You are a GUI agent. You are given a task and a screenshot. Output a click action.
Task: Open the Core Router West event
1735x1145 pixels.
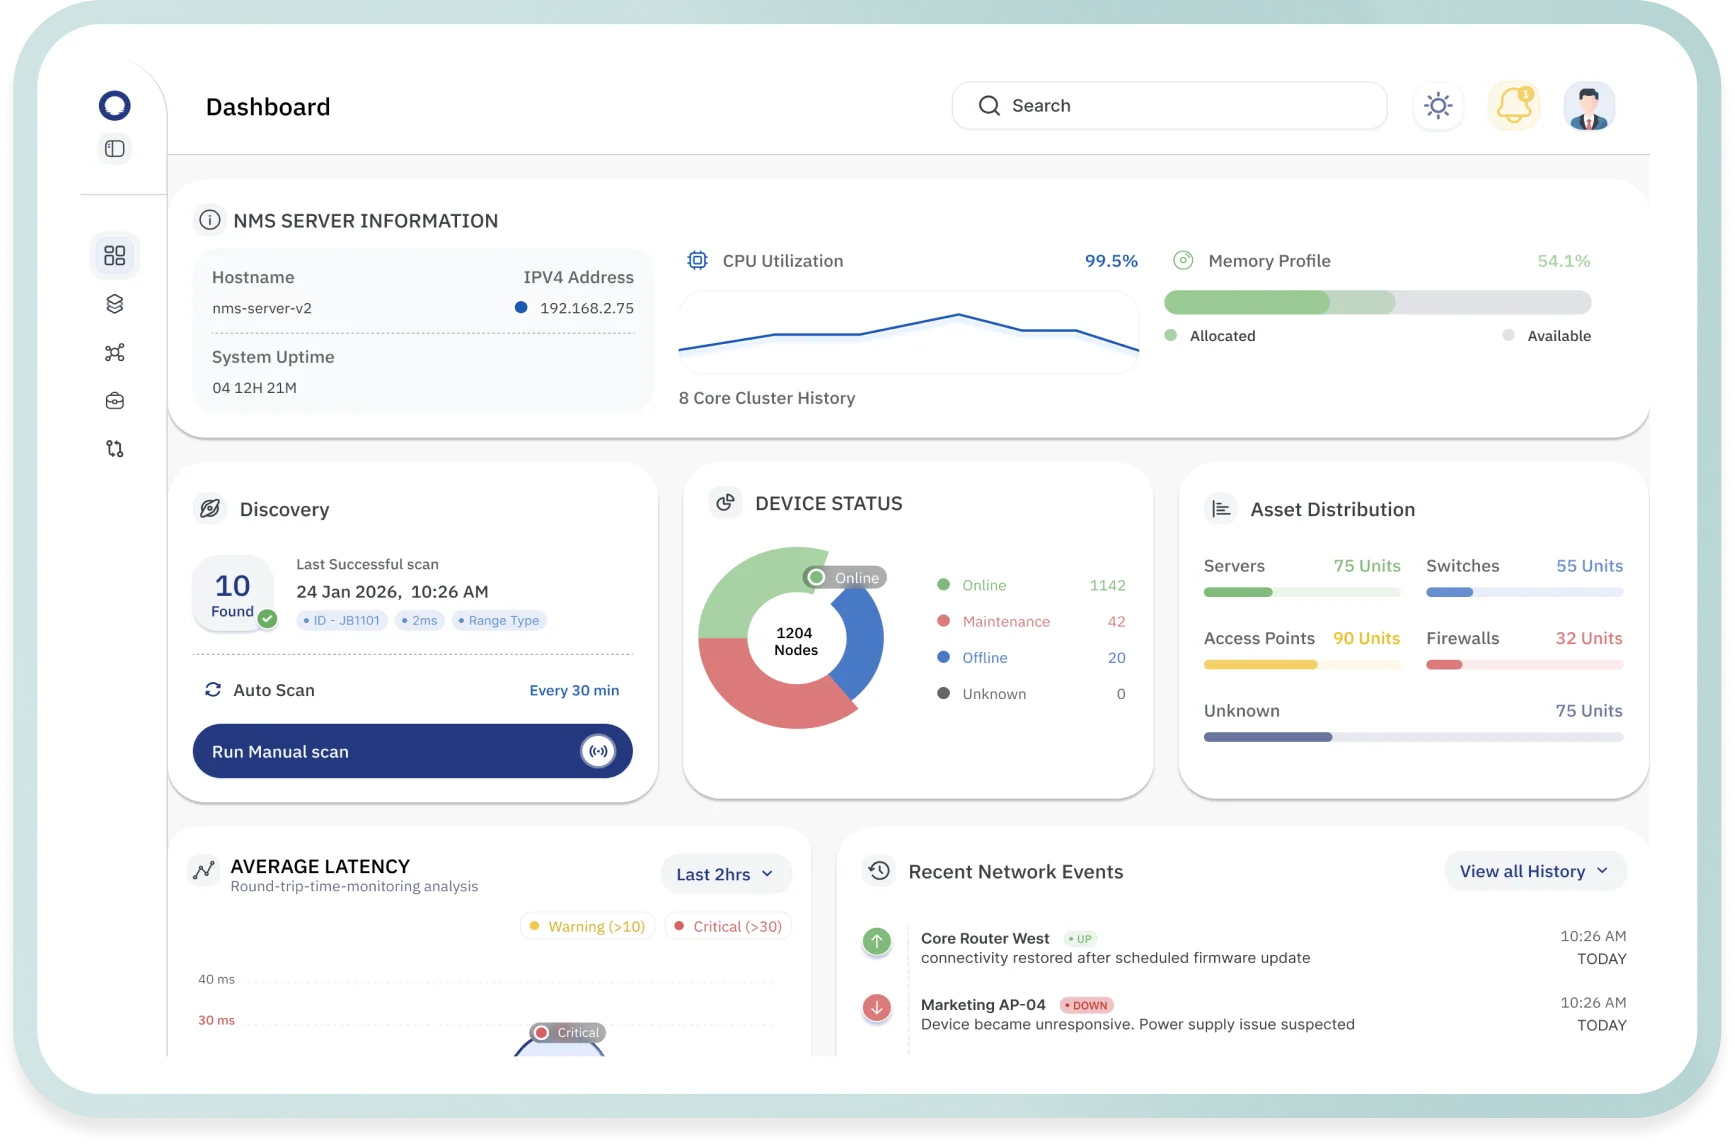(x=1244, y=947)
